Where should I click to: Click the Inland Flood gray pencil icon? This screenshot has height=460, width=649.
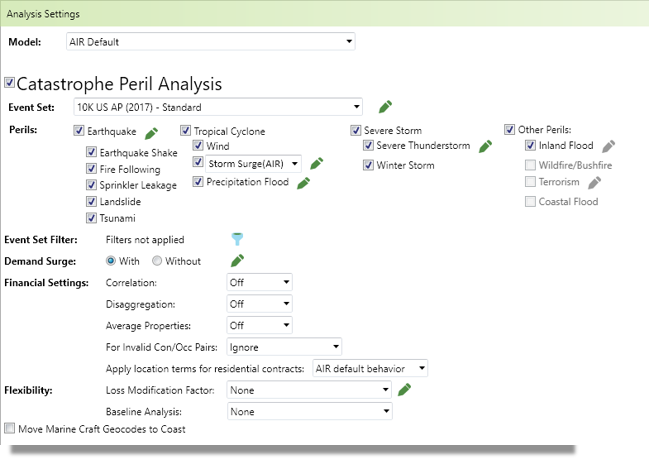(x=608, y=146)
